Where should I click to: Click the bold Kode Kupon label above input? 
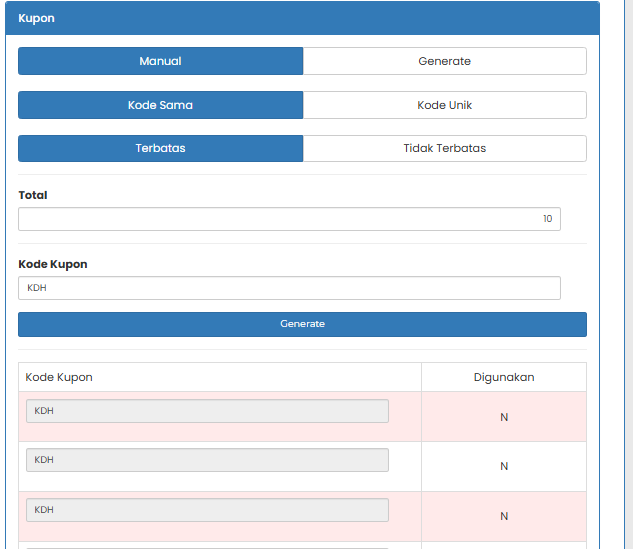pos(53,264)
